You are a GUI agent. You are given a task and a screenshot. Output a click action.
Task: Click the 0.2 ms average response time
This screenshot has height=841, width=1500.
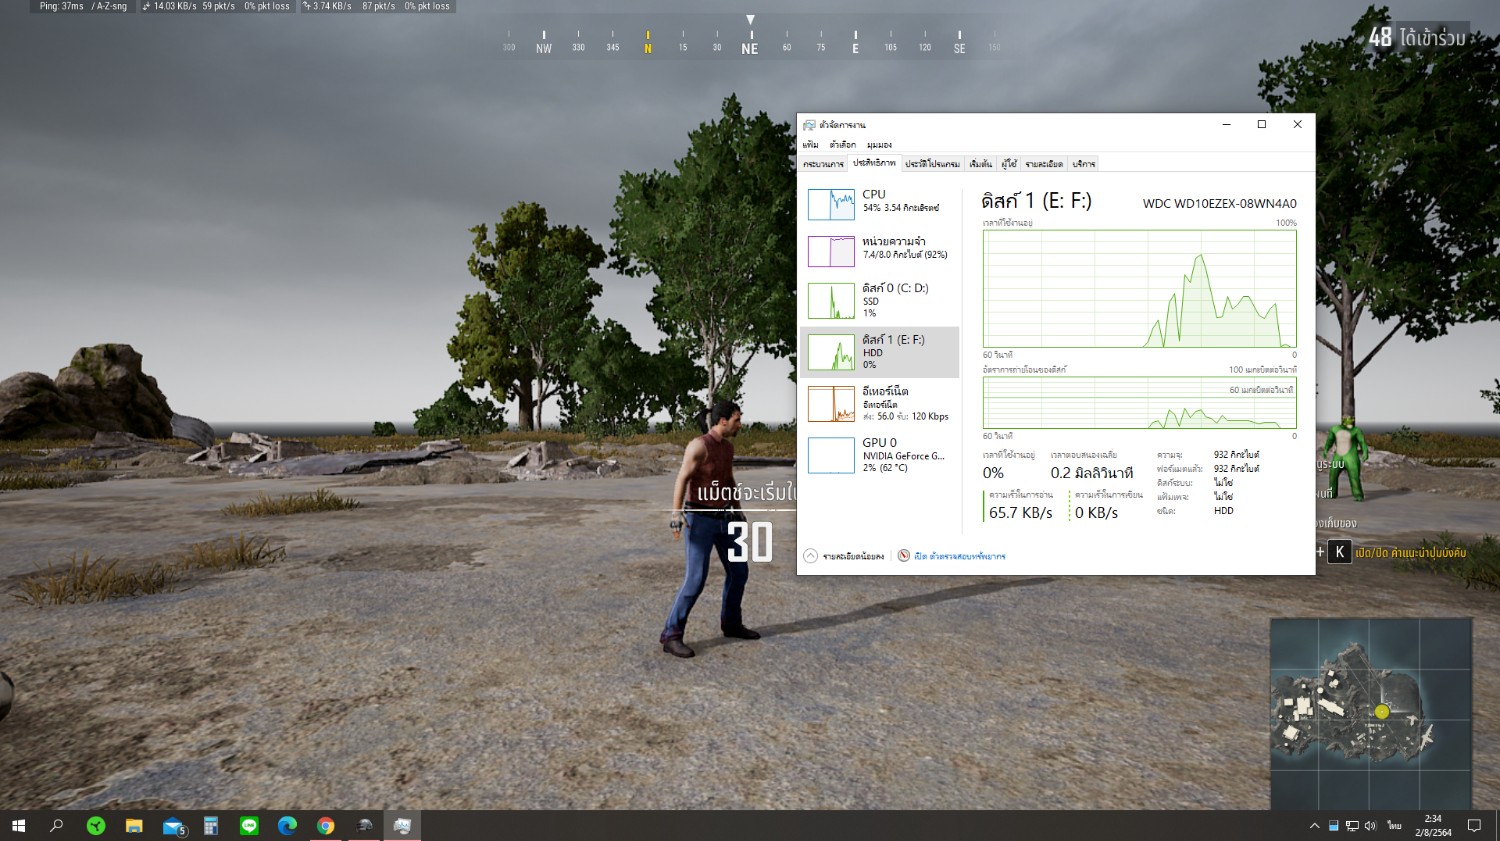1091,473
